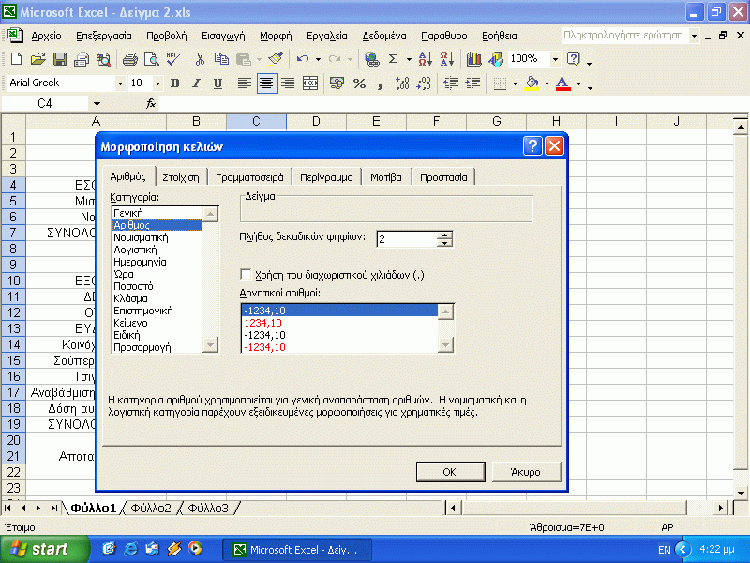The height and width of the screenshot is (563, 750).
Task: Open the Δεδομένα menu
Action: coord(384,36)
